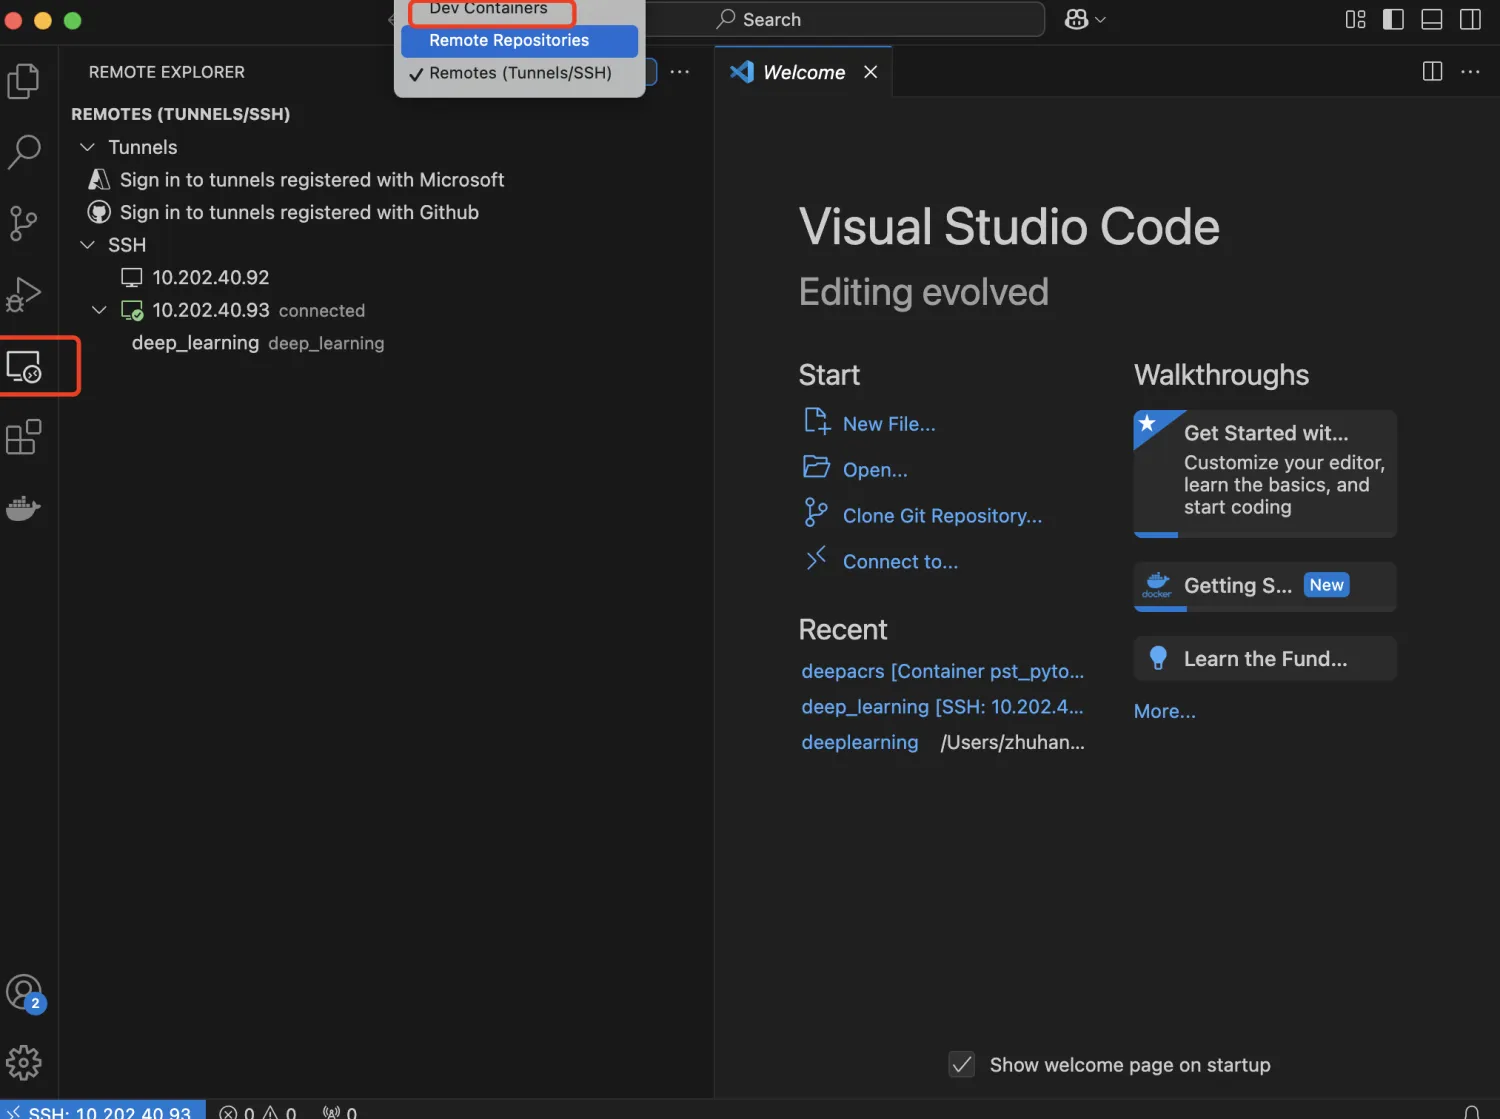The height and width of the screenshot is (1119, 1500).
Task: Open the Search view in activity bar
Action: (x=24, y=152)
